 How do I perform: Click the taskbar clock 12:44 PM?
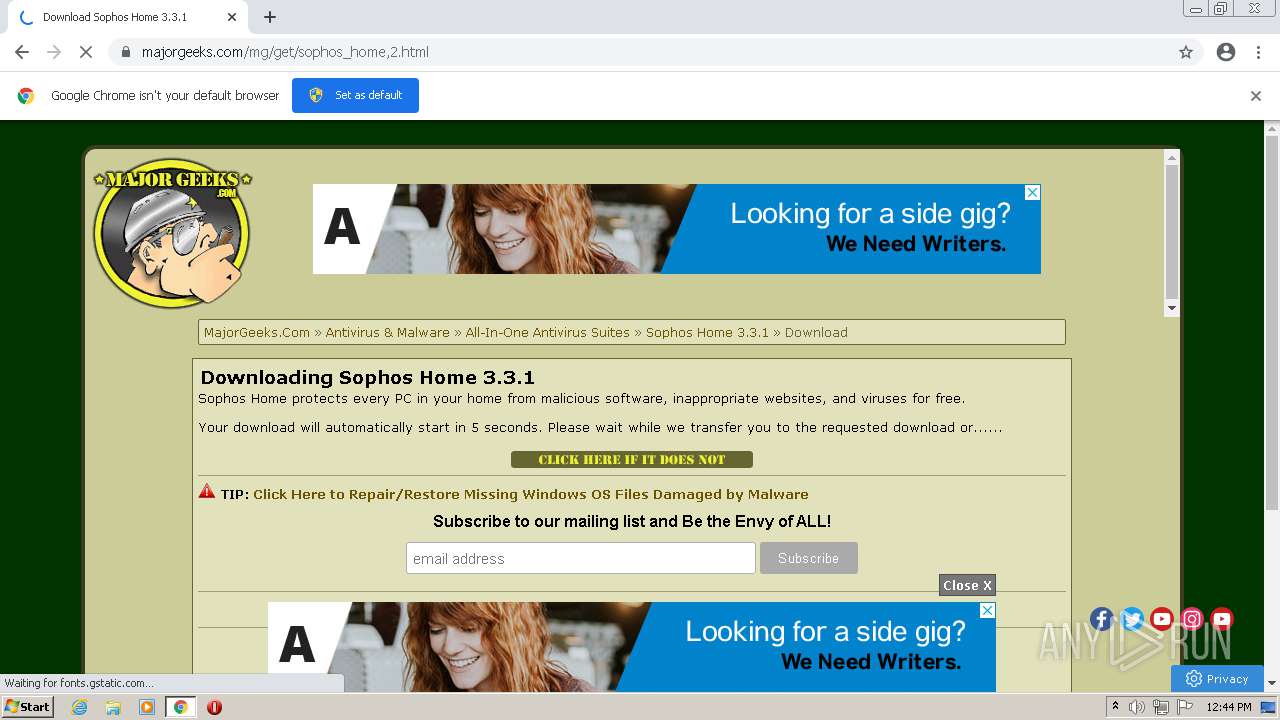(1229, 707)
